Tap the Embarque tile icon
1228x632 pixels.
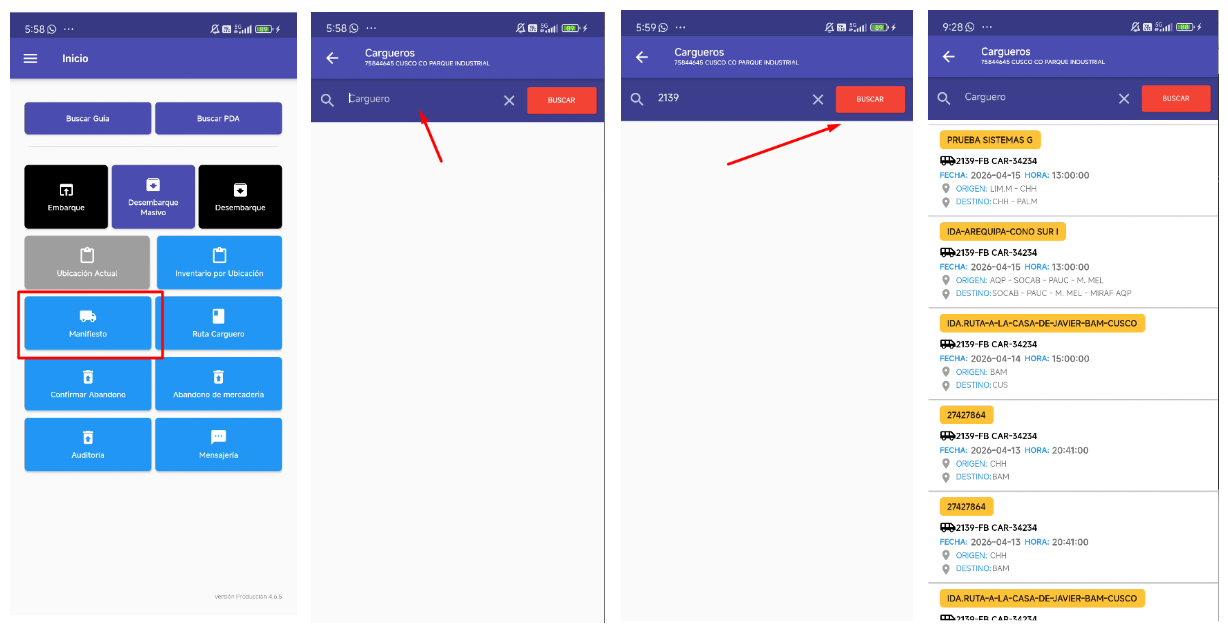(x=66, y=190)
